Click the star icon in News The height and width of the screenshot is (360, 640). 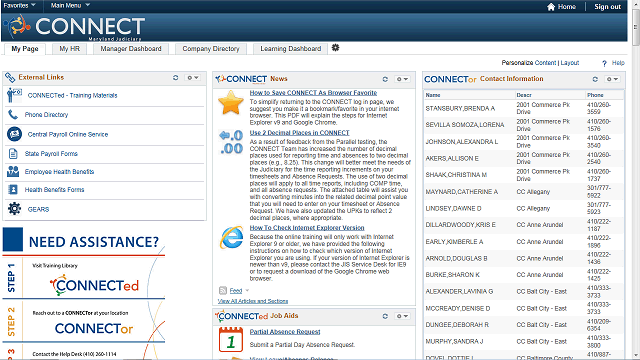point(231,102)
